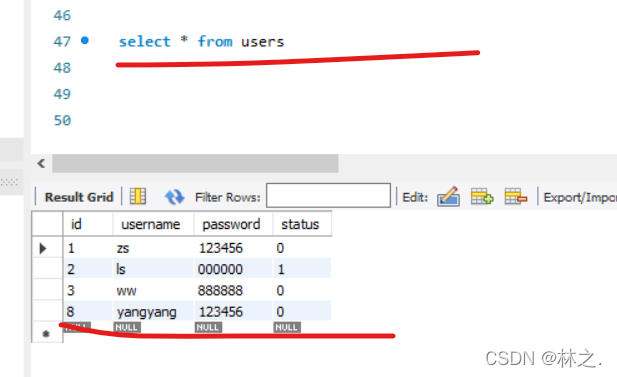Click the Result Grid label
617x377 pixels.
[79, 197]
